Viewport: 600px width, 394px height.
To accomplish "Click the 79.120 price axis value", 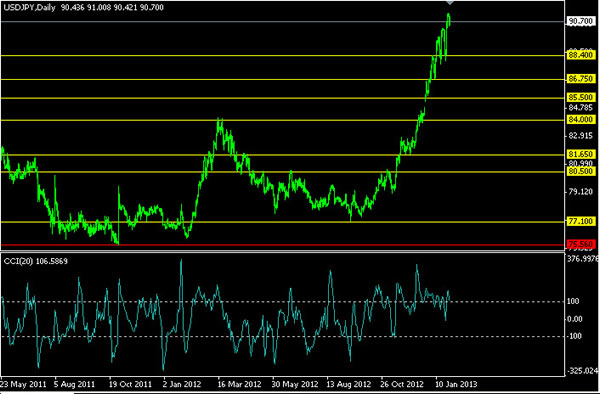I will coord(580,191).
